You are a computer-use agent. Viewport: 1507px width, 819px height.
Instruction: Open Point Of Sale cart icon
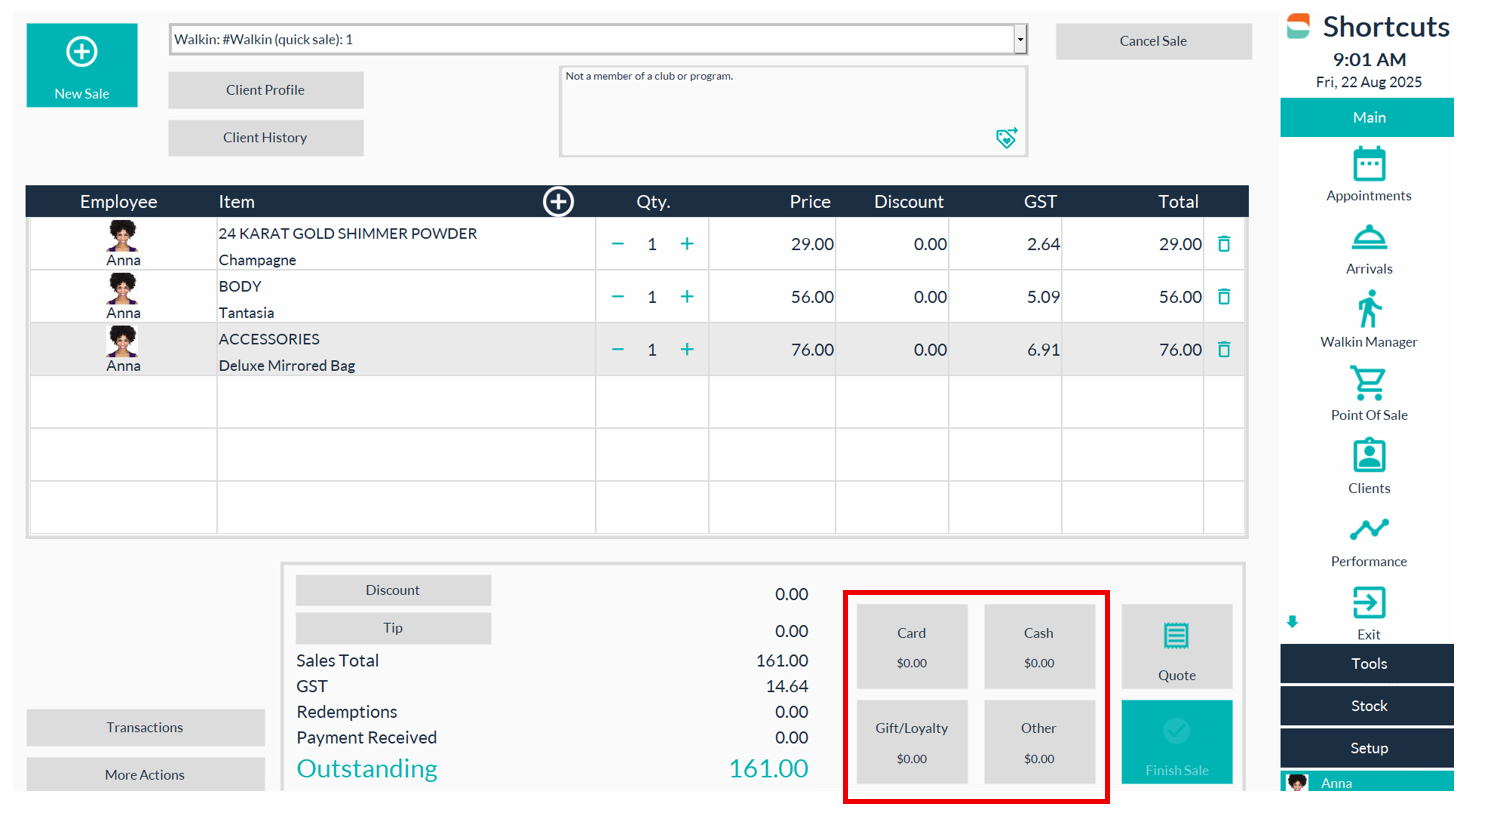coord(1368,382)
